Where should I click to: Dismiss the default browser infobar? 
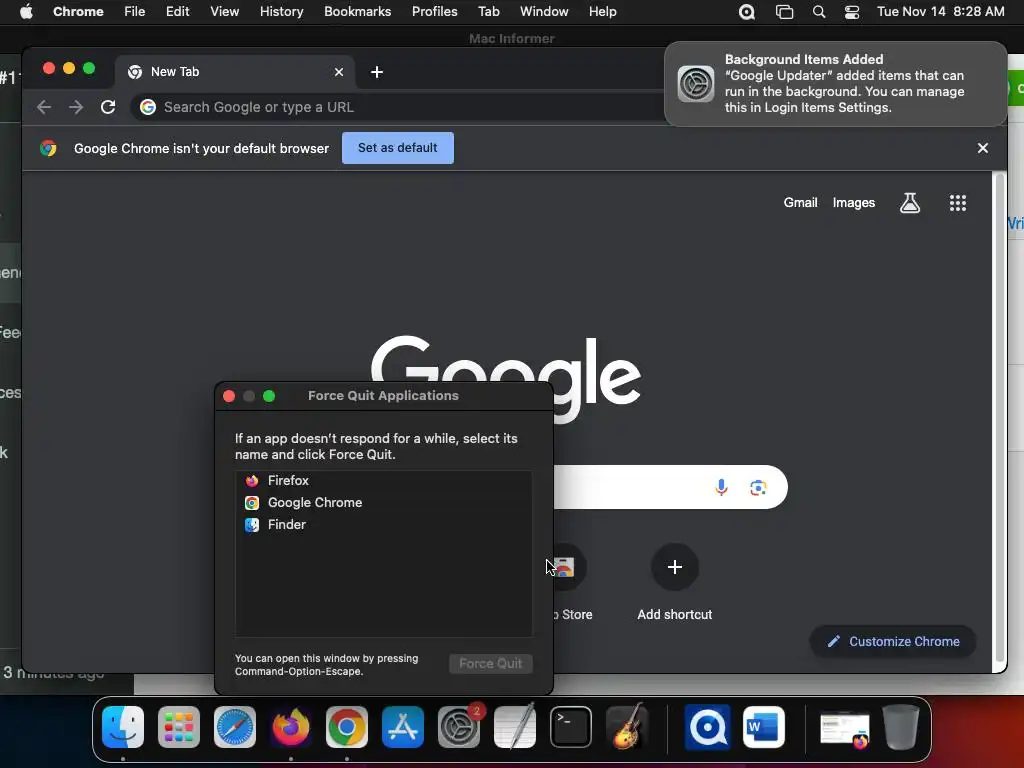(983, 148)
